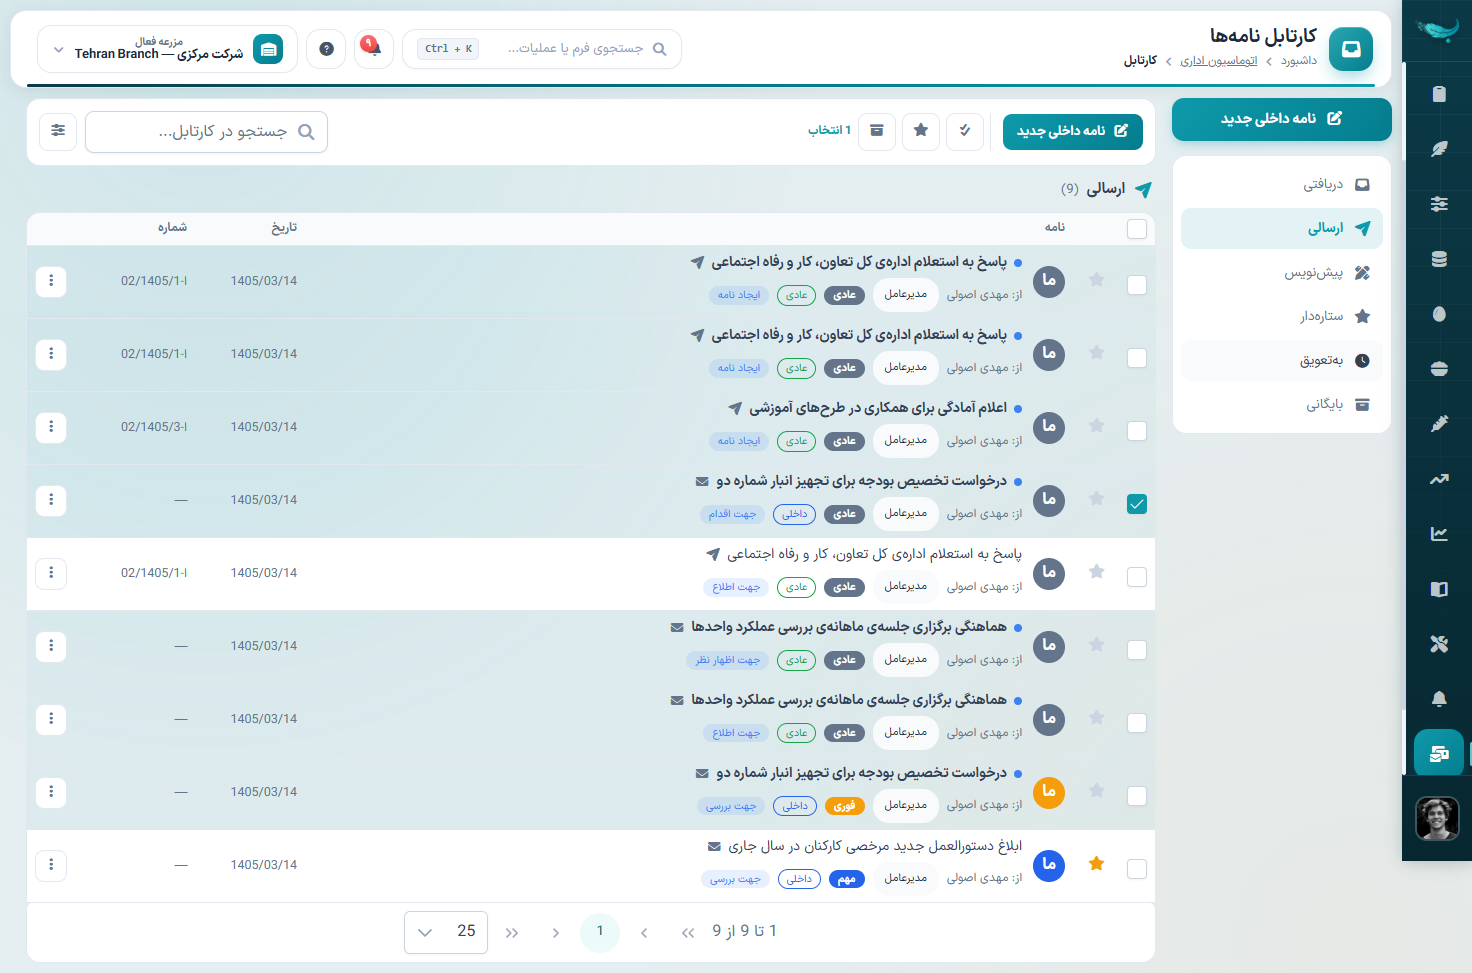Click toolbar 'نامه داخلی جدید' button

1073,131
